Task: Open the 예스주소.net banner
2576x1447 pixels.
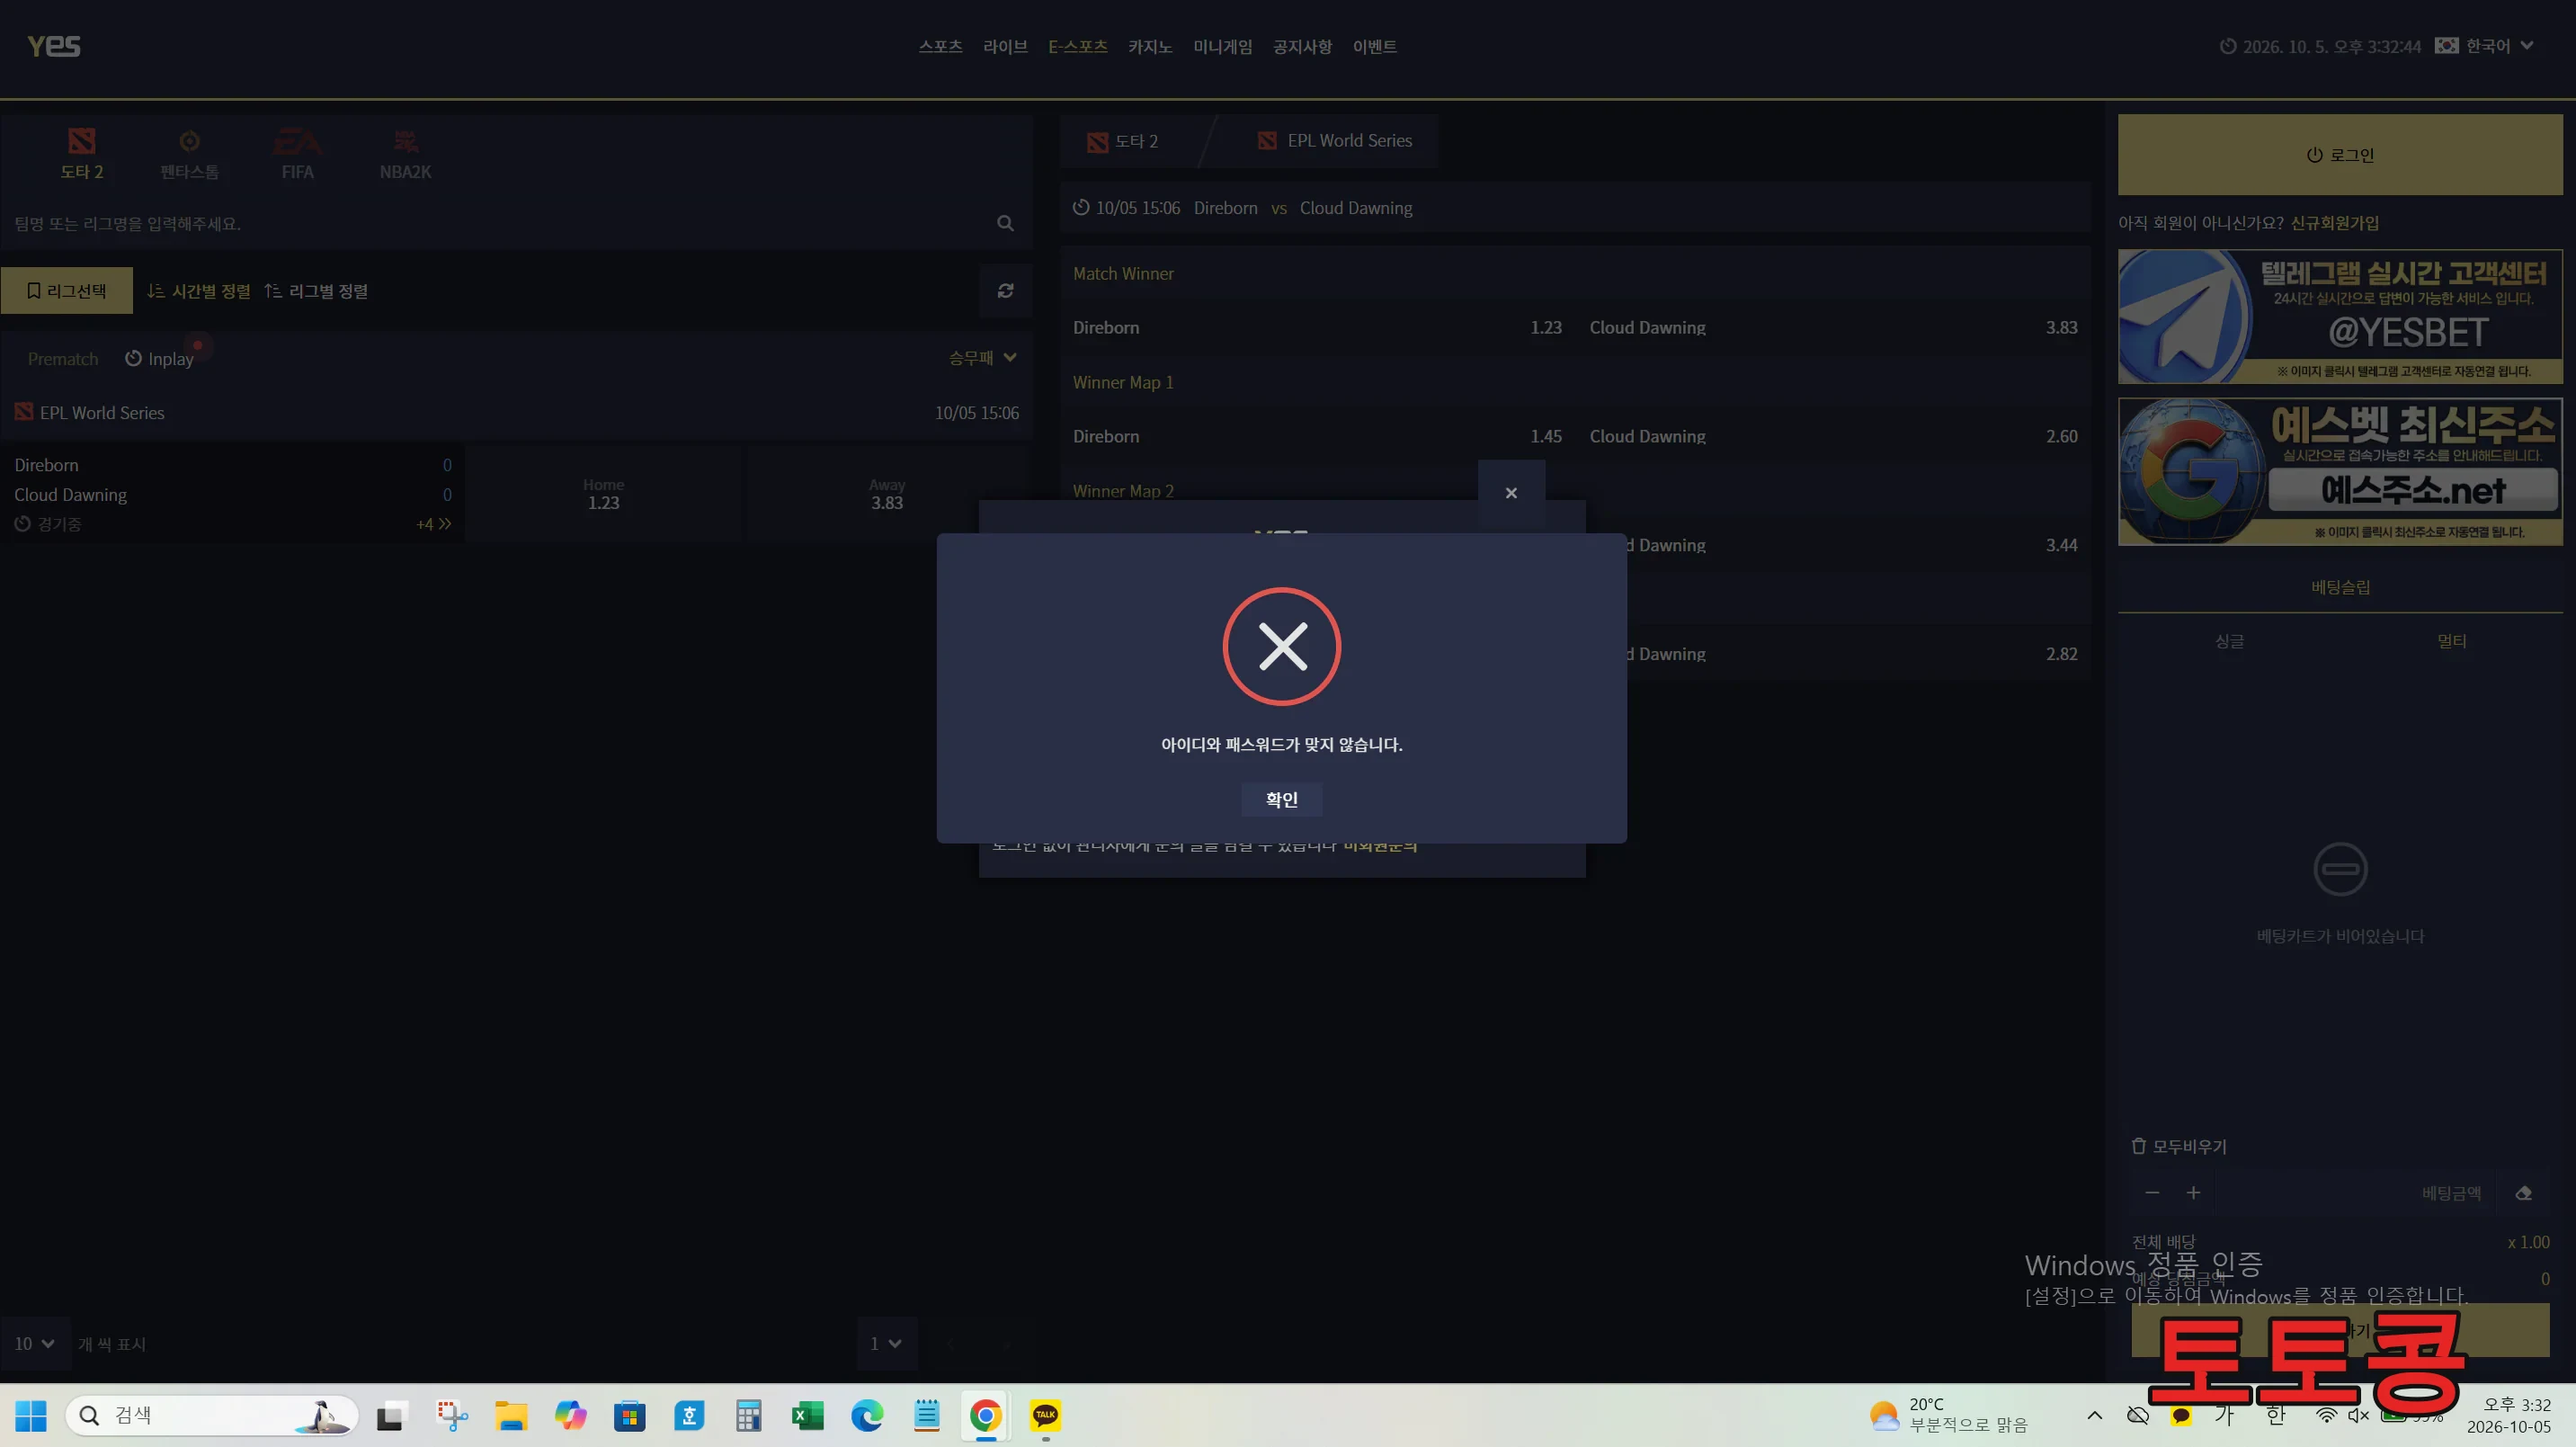Action: pyautogui.click(x=2340, y=472)
